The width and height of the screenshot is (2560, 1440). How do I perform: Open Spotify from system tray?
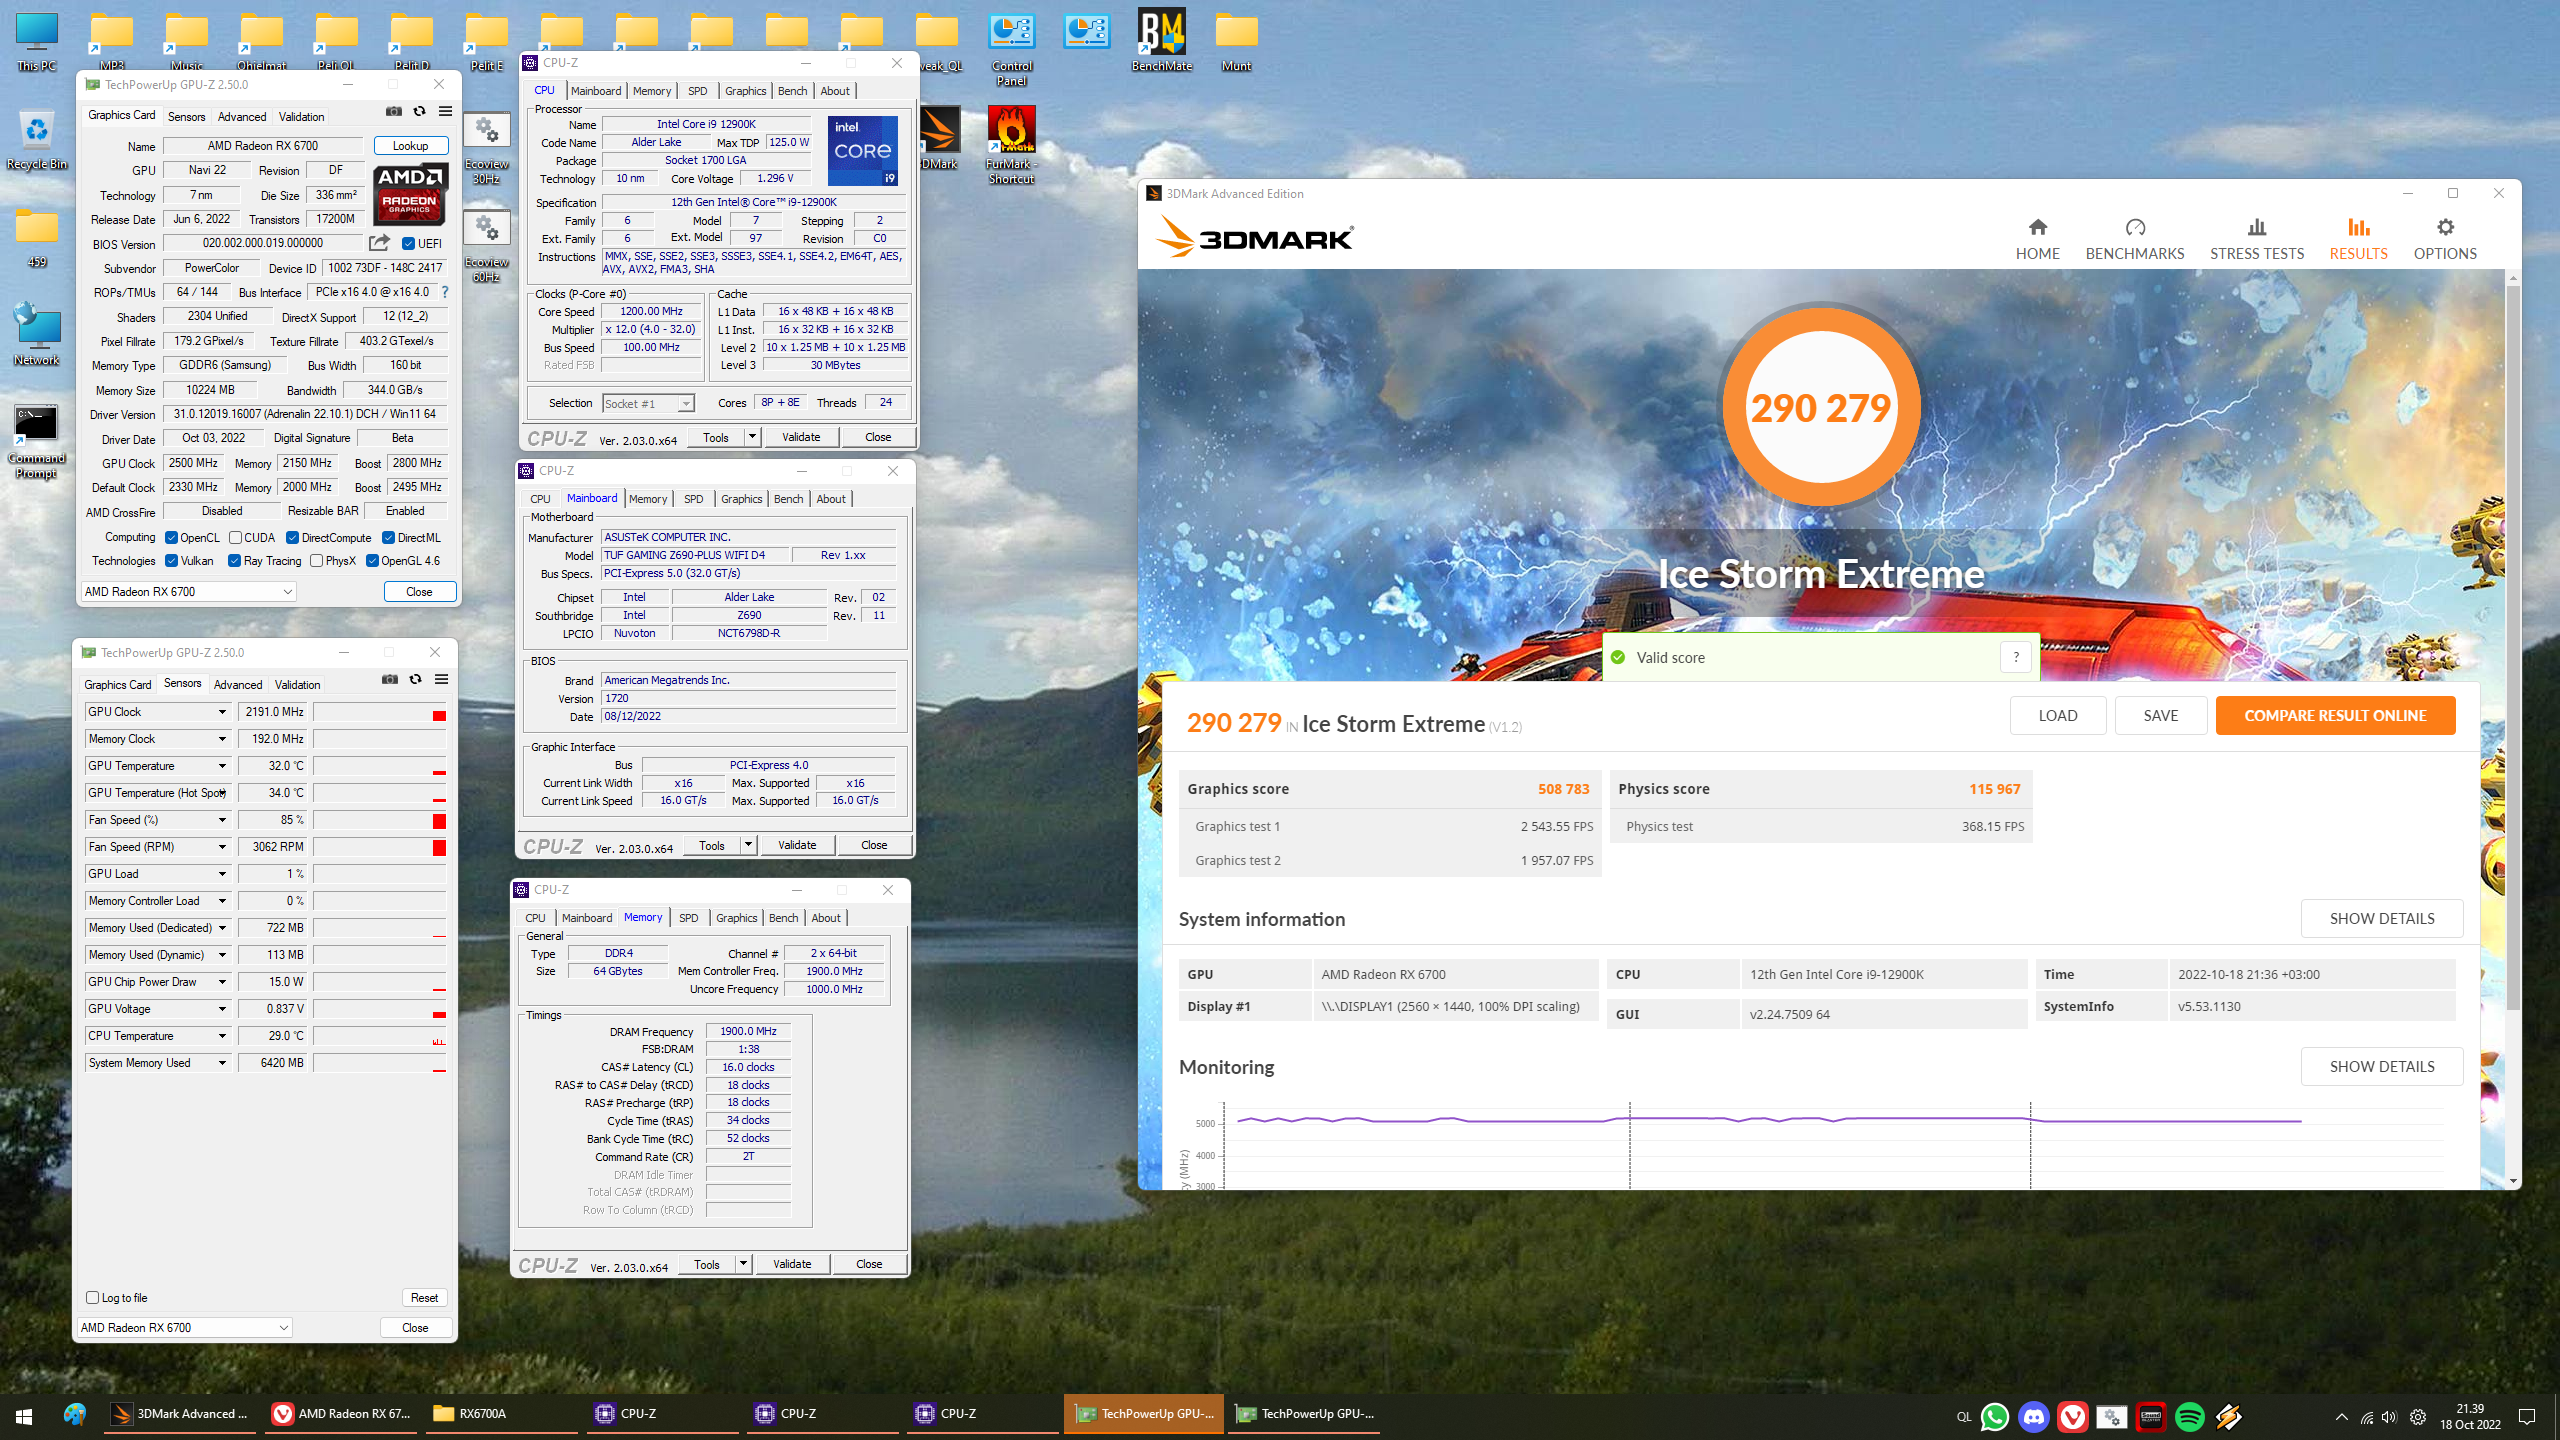pyautogui.click(x=2190, y=1417)
